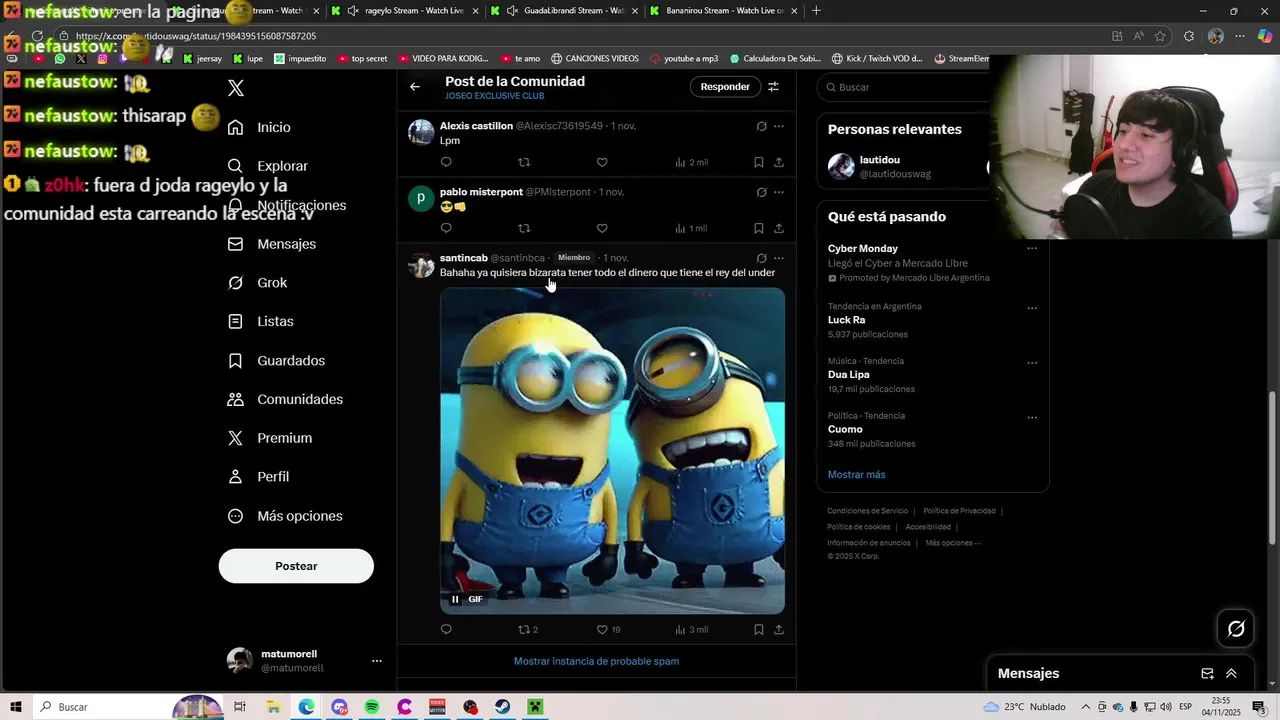Switch to Bananirou Stream browser tab
1280x720 pixels.
click(724, 11)
